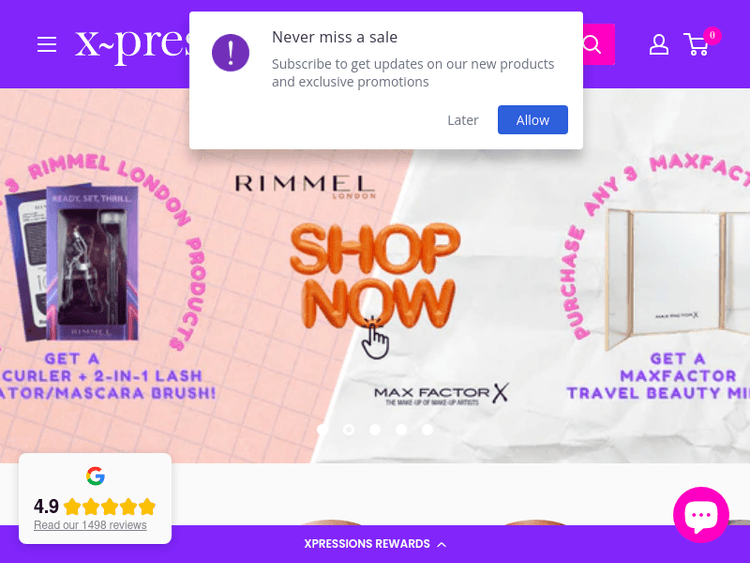The width and height of the screenshot is (750, 563).
Task: Select the third carousel slide dot
Action: 375,430
